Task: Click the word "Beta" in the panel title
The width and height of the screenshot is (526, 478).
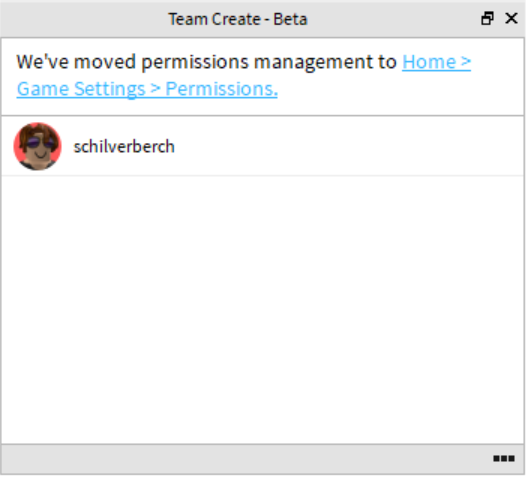Action: 290,19
